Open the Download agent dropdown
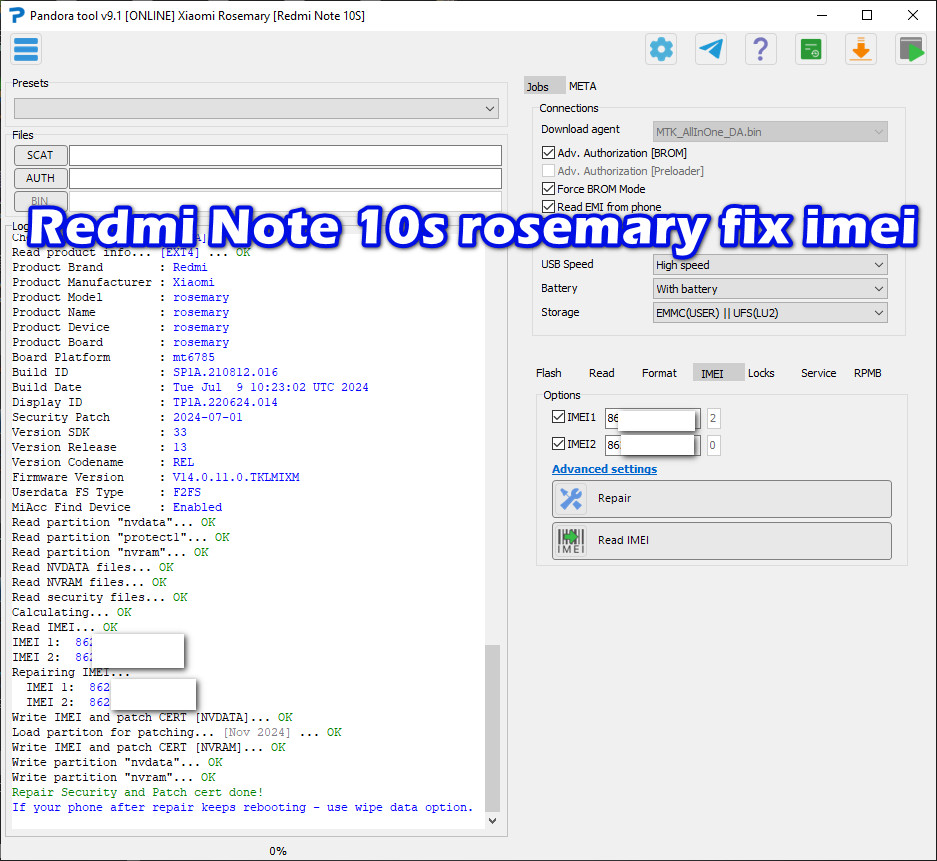Screen dimensions: 937x861 tap(770, 132)
